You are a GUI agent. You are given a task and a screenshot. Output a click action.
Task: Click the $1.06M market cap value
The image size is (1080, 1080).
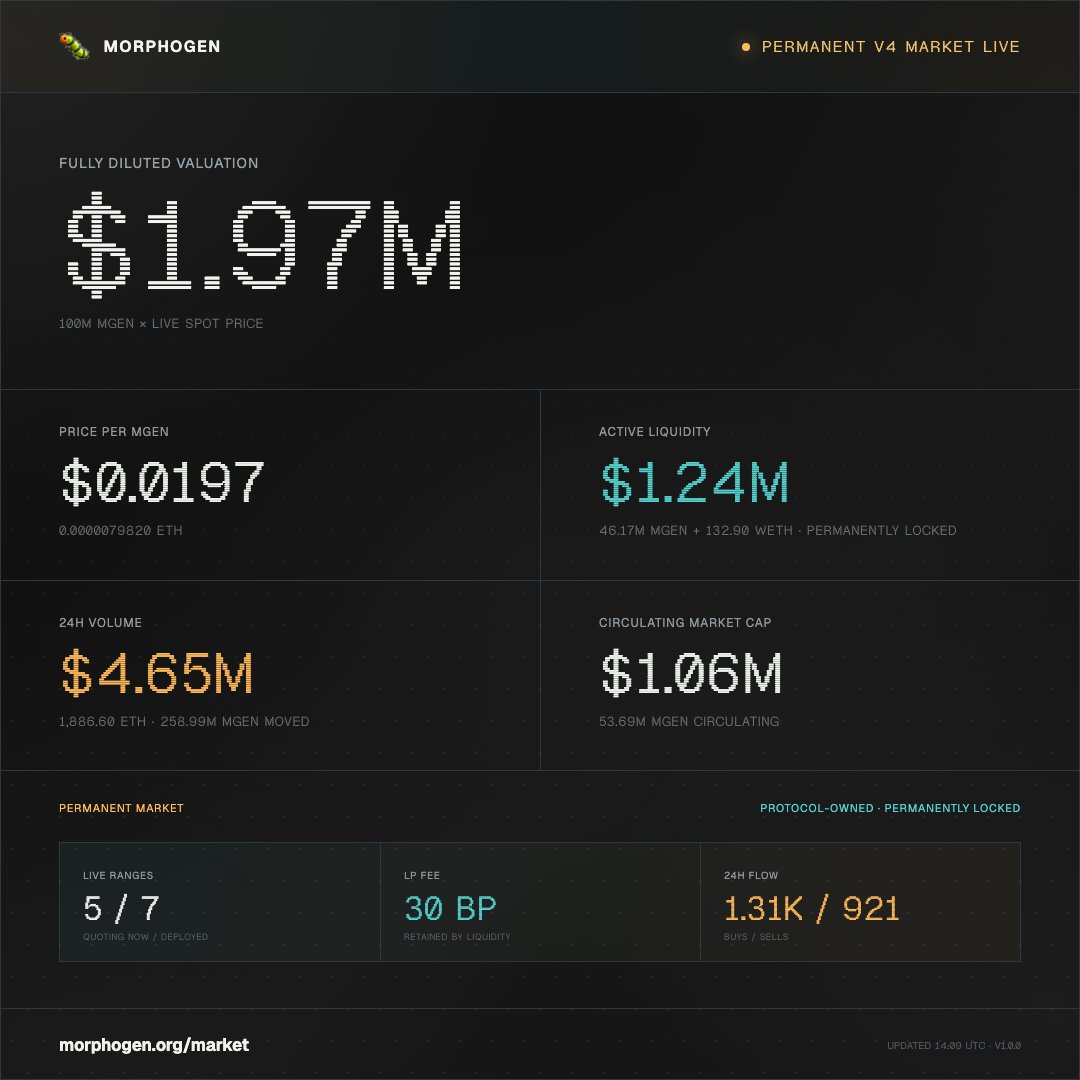click(692, 672)
